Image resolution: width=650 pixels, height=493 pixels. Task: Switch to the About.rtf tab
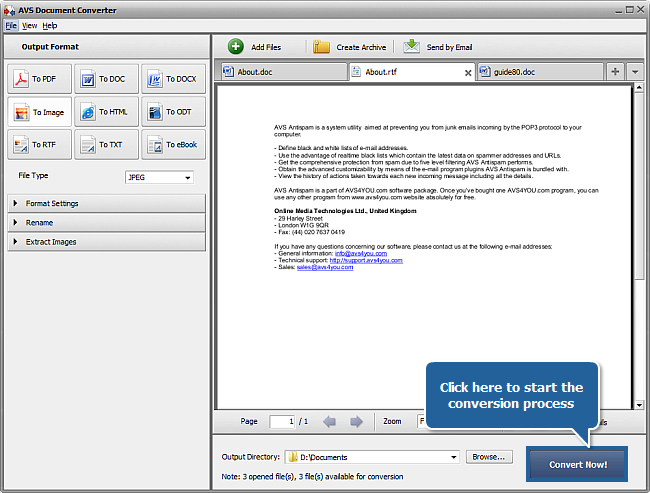tap(412, 72)
